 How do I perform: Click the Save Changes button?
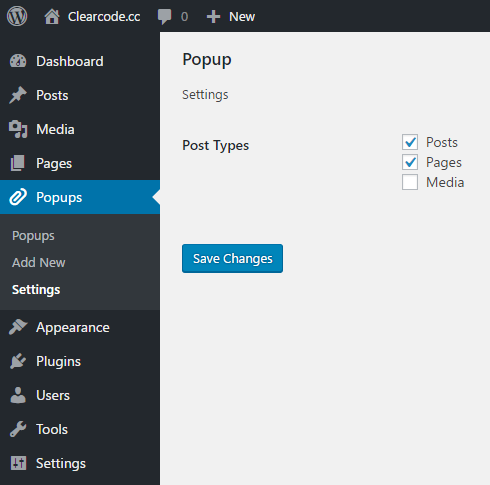[232, 259]
